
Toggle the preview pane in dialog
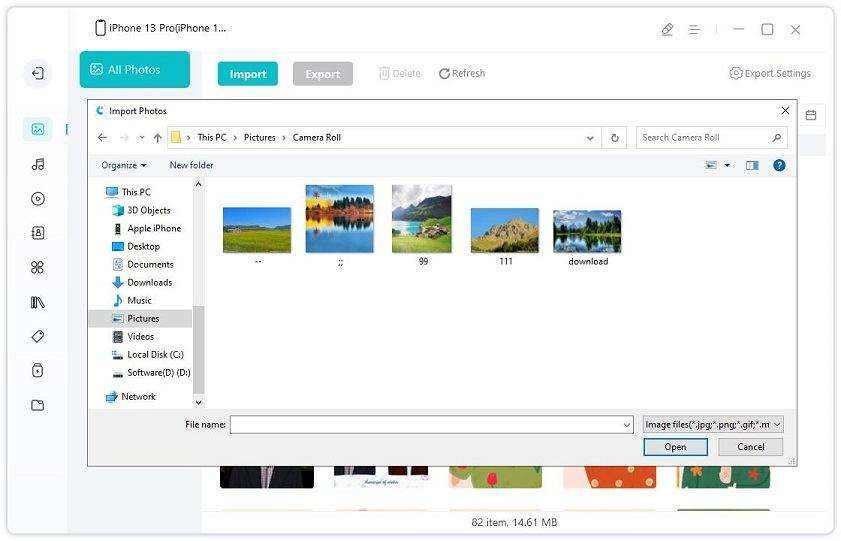[752, 165]
